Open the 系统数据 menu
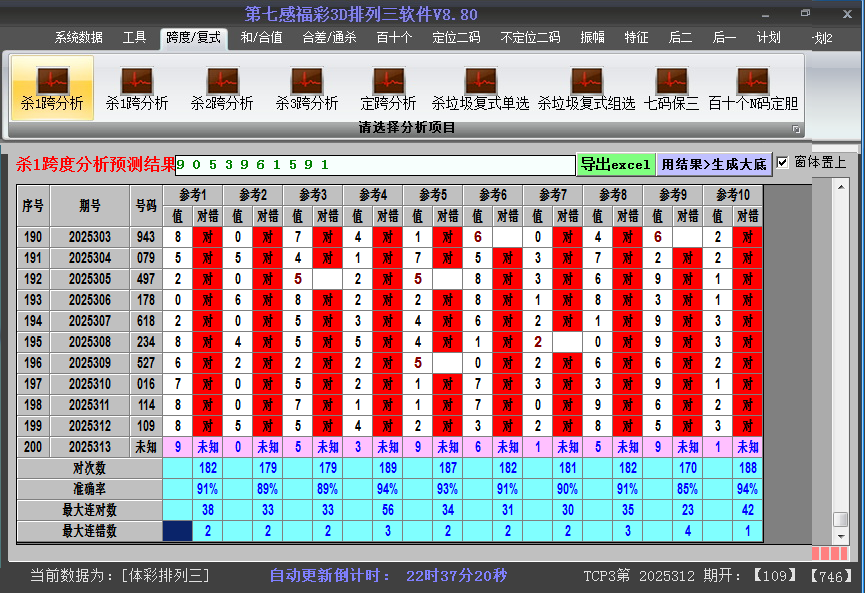 (x=78, y=38)
